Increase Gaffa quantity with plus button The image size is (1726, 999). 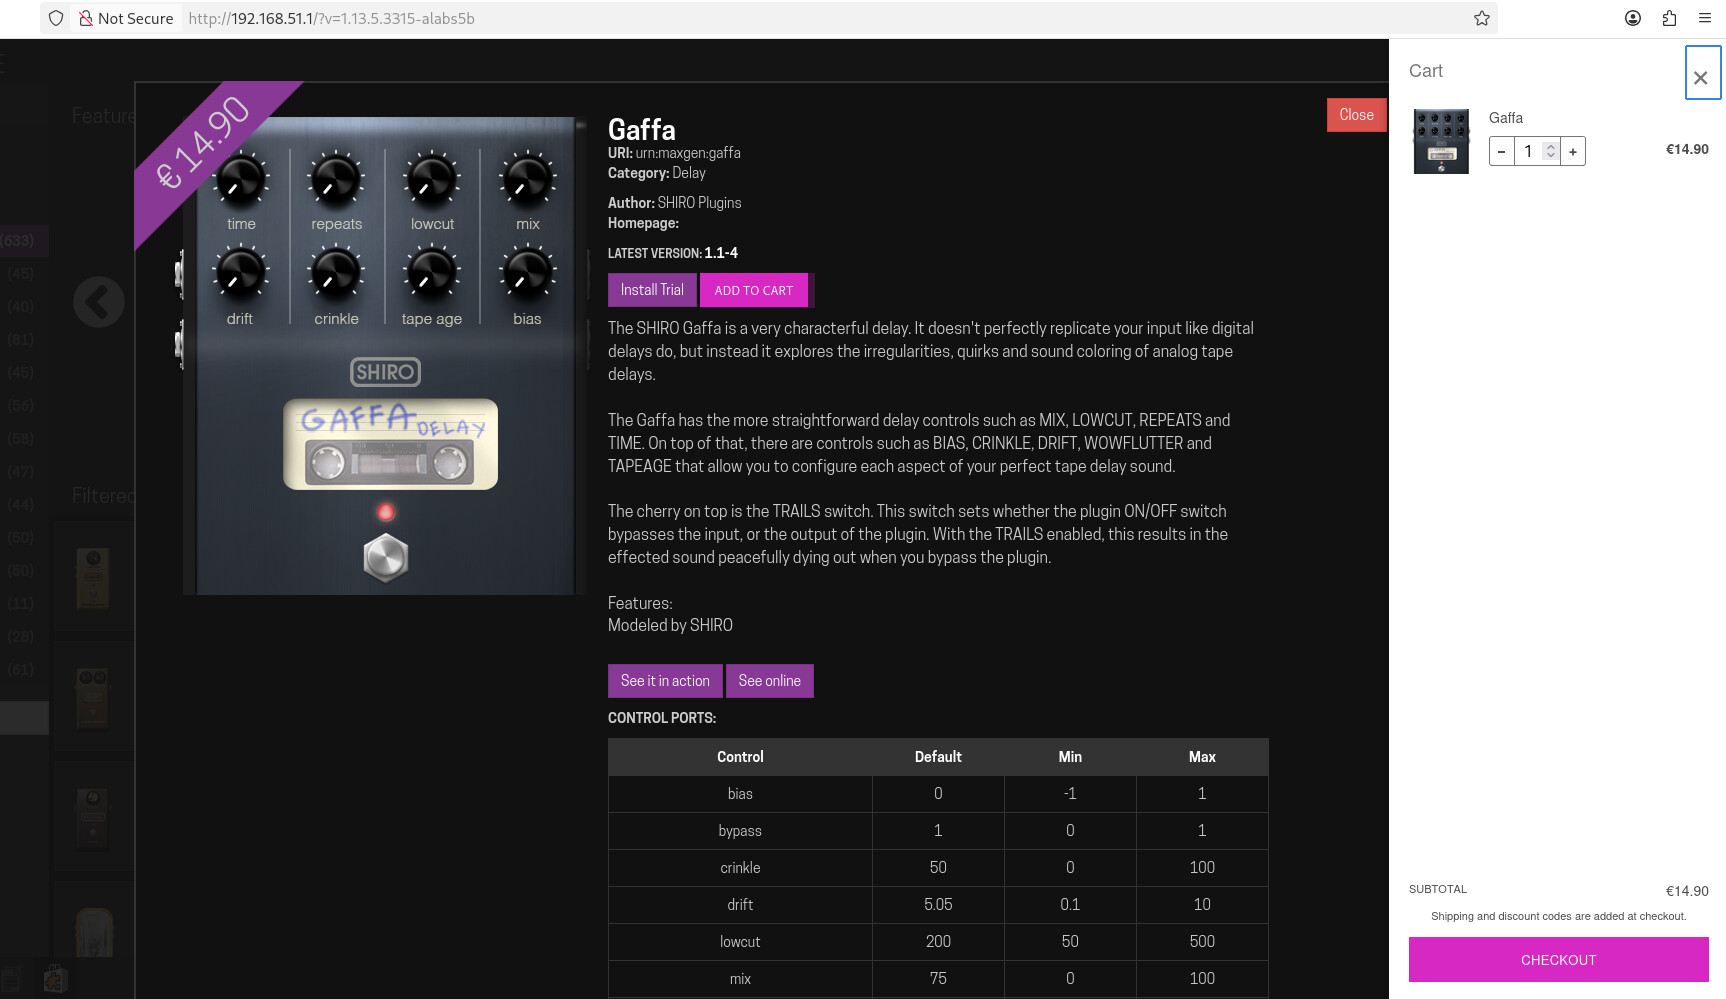(1573, 152)
